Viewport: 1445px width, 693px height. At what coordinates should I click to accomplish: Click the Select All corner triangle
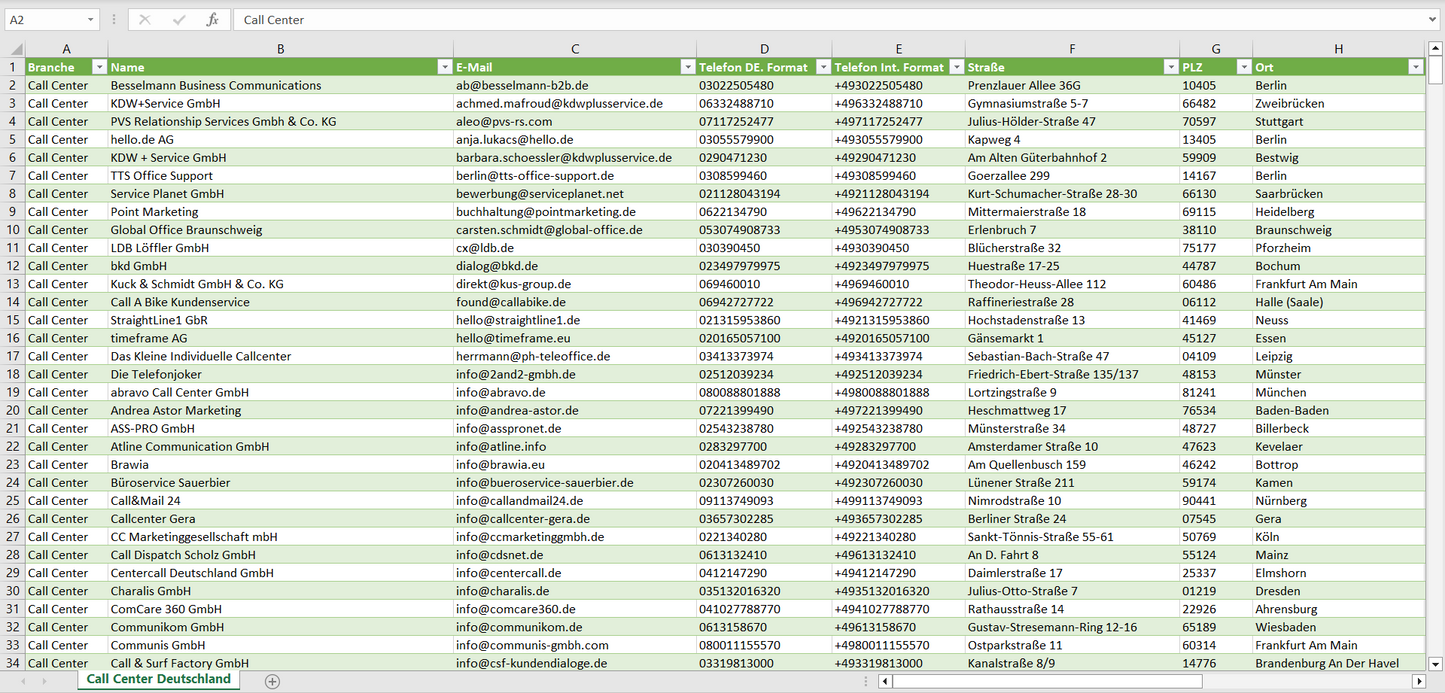click(14, 49)
